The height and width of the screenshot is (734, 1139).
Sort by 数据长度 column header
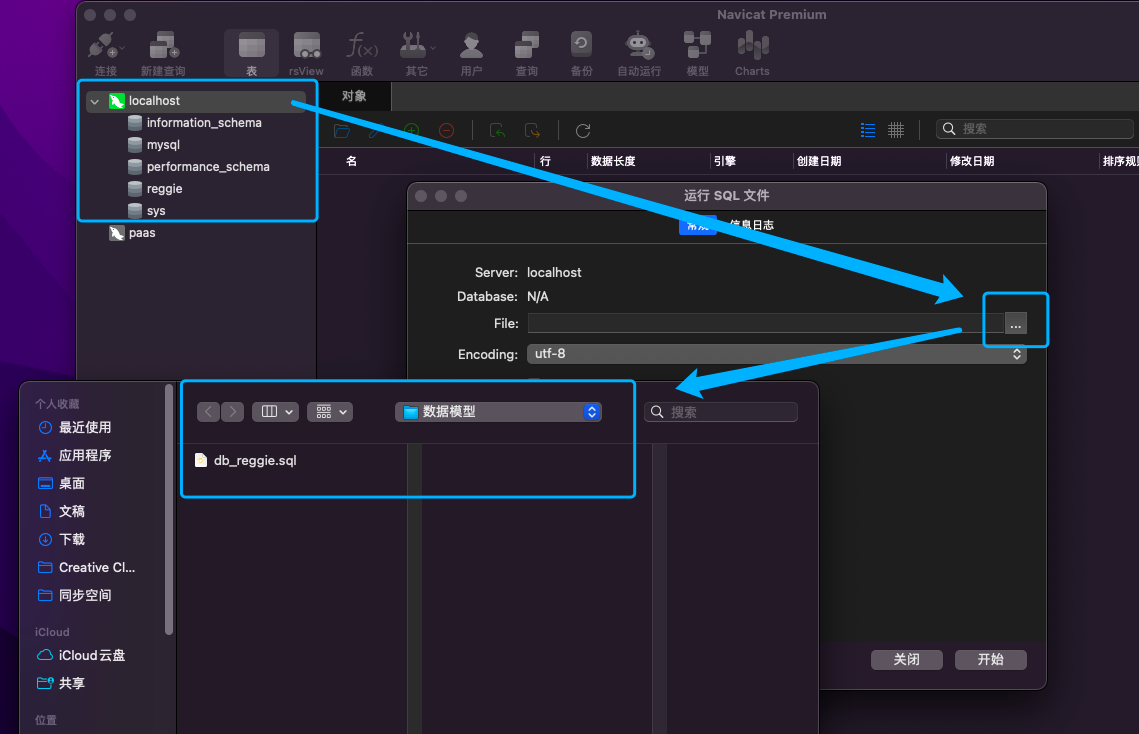pos(613,161)
